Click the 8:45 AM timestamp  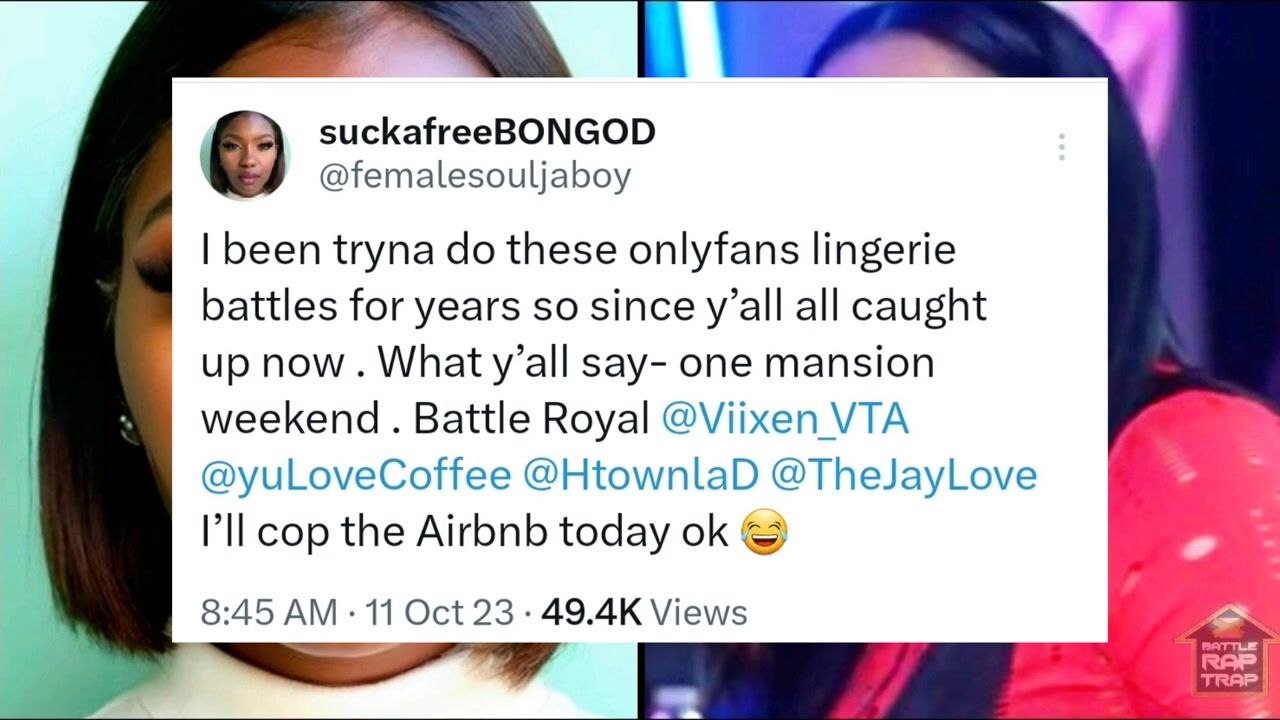tap(269, 612)
